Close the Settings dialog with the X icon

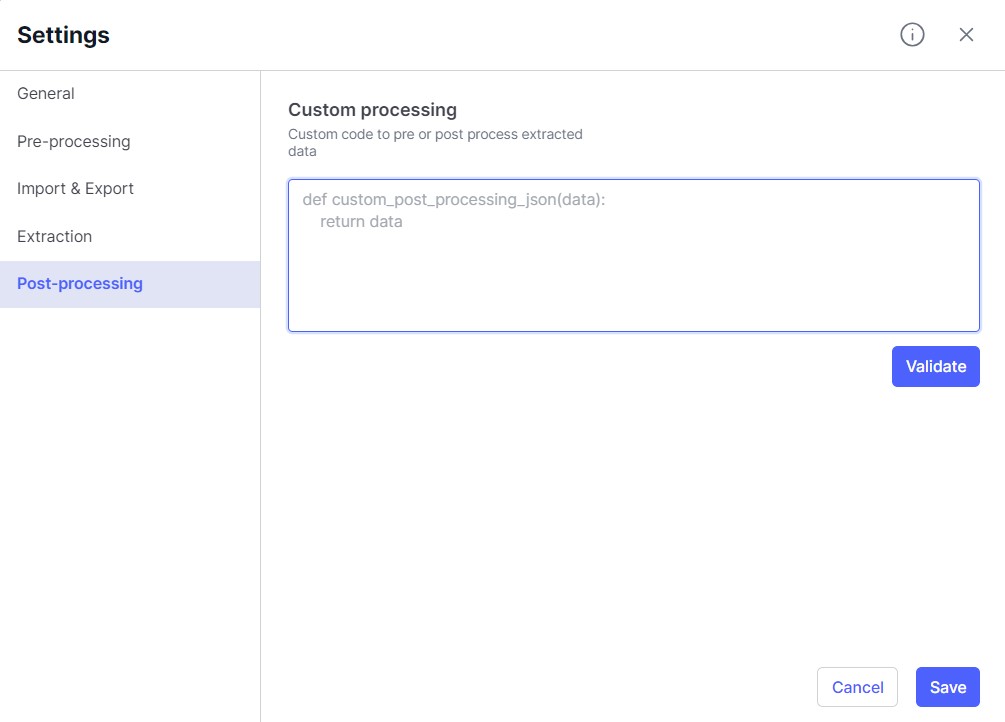[x=966, y=35]
